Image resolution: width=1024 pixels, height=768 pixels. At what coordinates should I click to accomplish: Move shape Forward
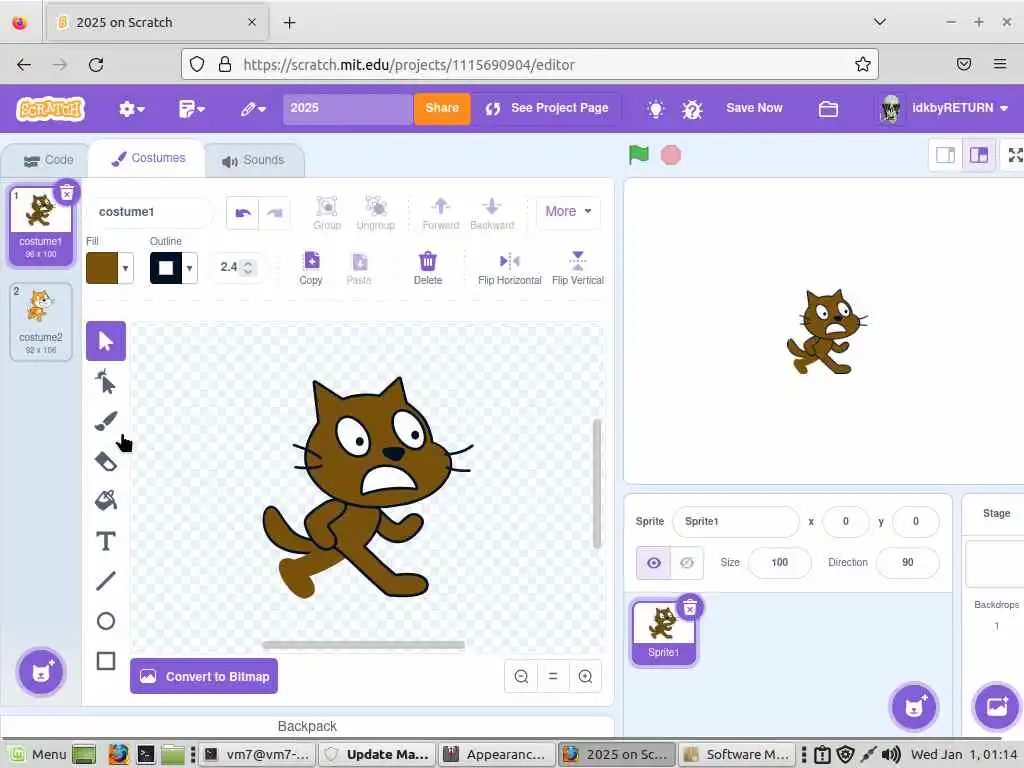click(441, 213)
